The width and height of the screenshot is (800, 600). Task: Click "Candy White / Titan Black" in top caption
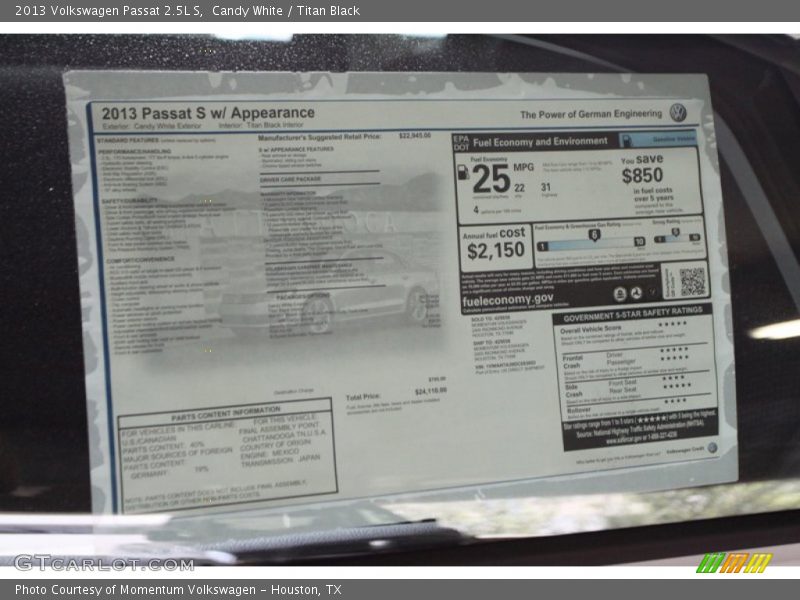(286, 10)
